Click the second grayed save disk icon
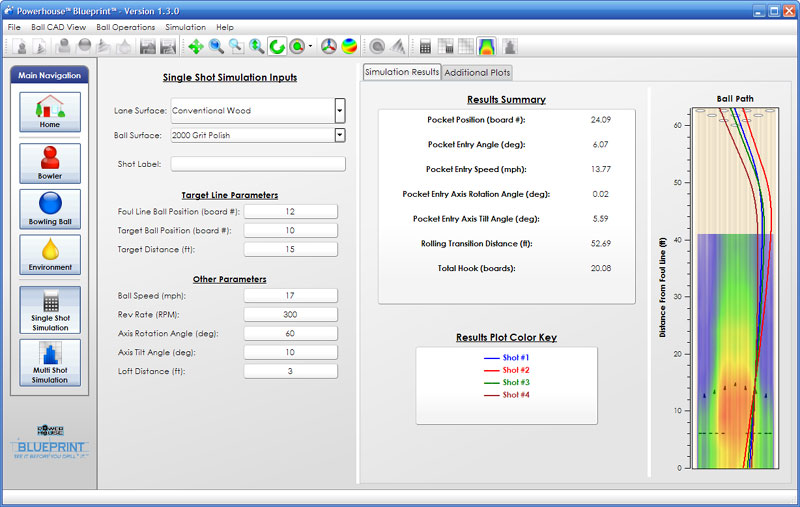 (x=168, y=47)
